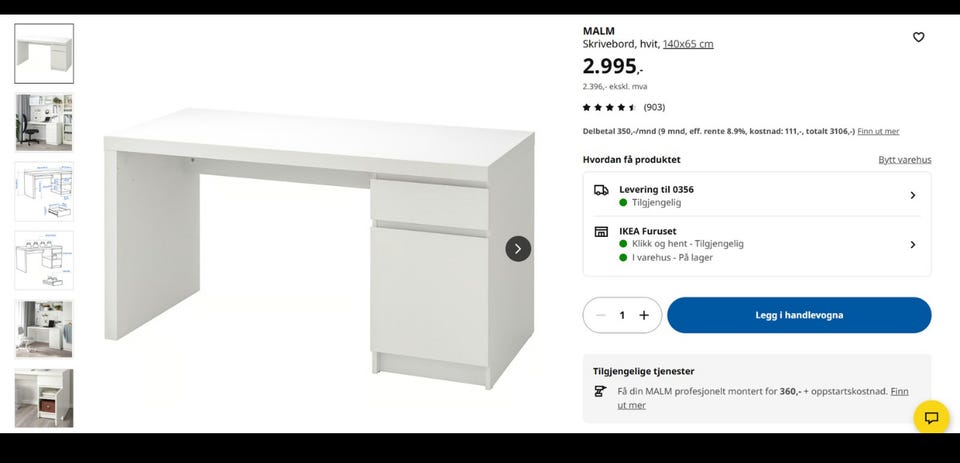960x463 pixels.
Task: Open the 903 reviews star rating
Action: pyautogui.click(x=623, y=107)
